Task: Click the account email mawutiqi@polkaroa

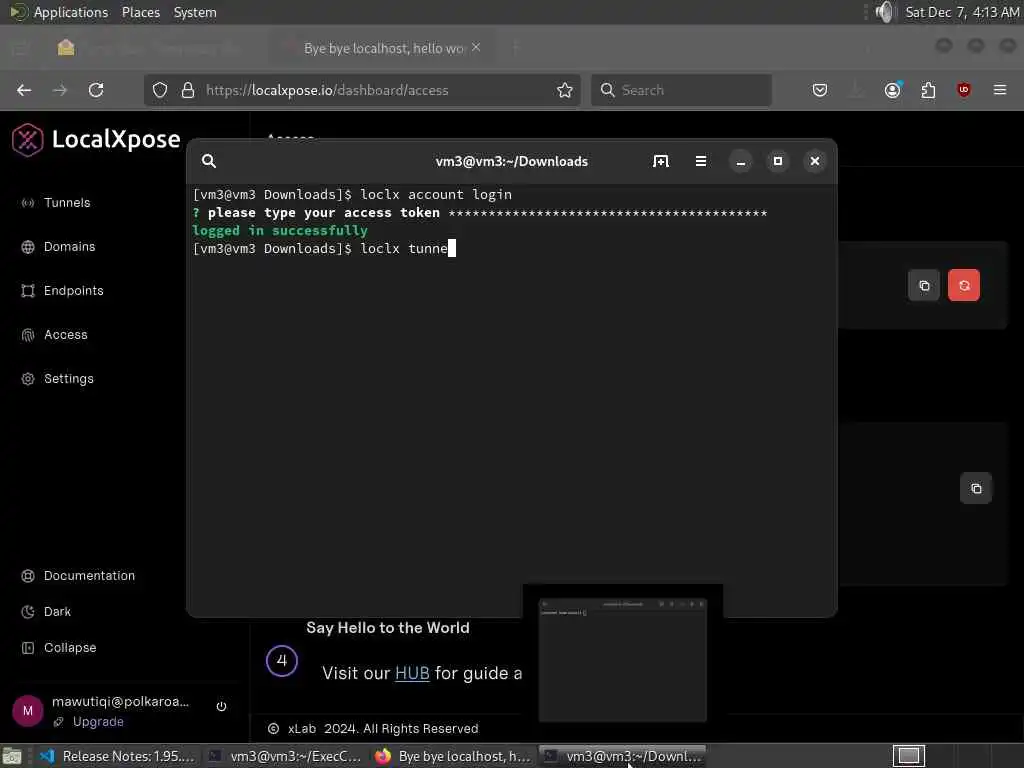Action: tap(120, 701)
